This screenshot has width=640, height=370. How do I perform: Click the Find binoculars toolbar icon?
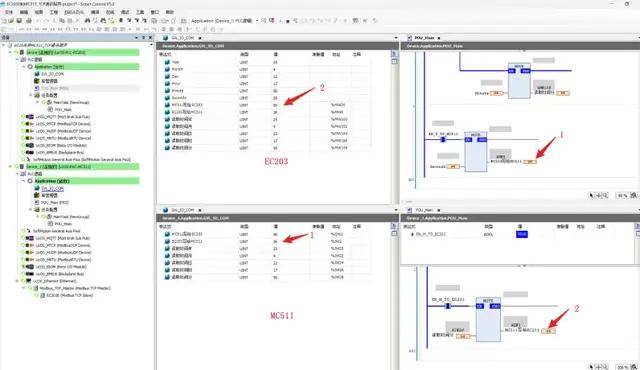pos(87,20)
